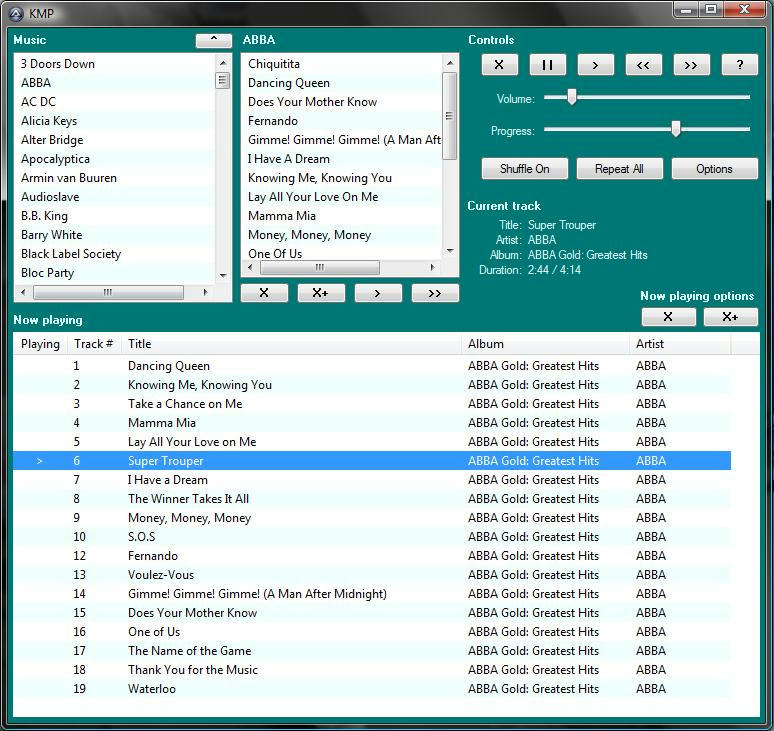Click scroll-down arrow of ABBA song list
Image resolution: width=774 pixels, height=731 pixels.
coord(450,251)
